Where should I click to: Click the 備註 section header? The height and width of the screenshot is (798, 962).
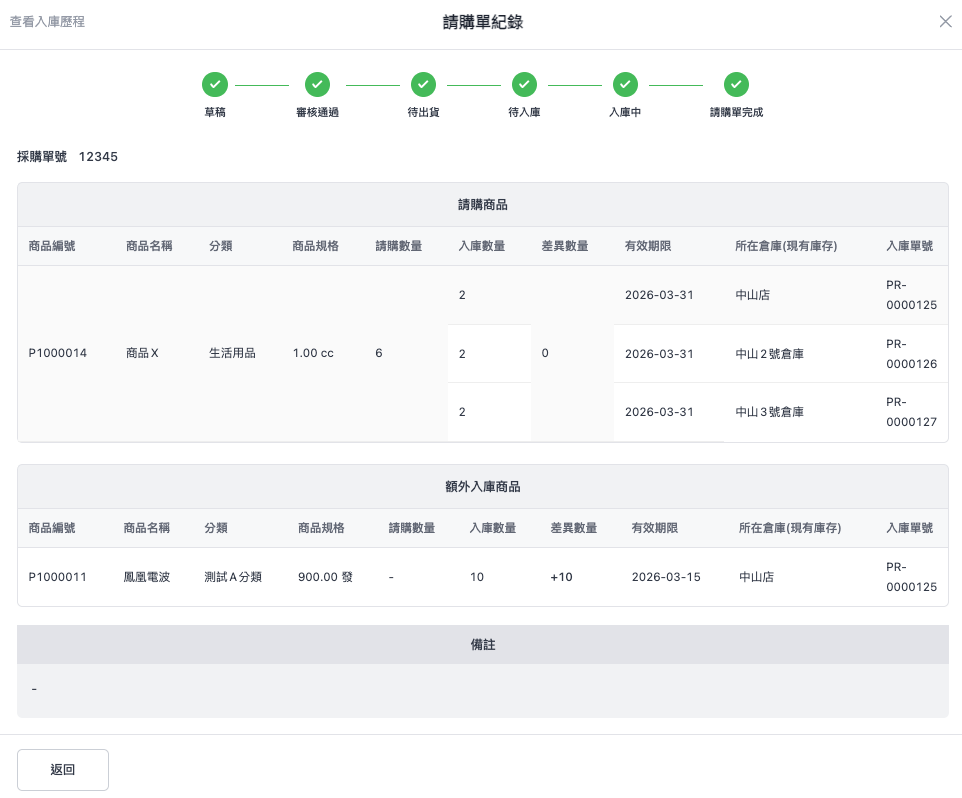click(482, 645)
